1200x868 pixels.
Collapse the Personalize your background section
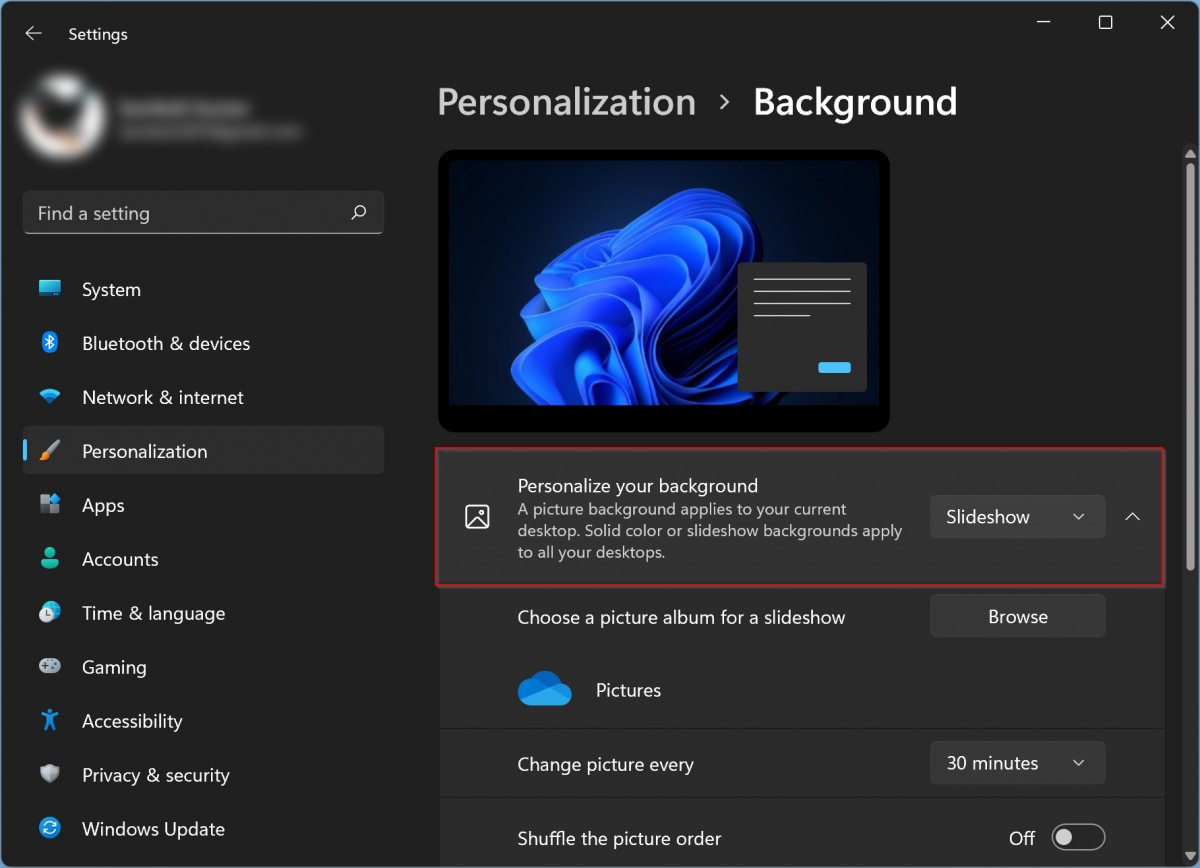1132,517
